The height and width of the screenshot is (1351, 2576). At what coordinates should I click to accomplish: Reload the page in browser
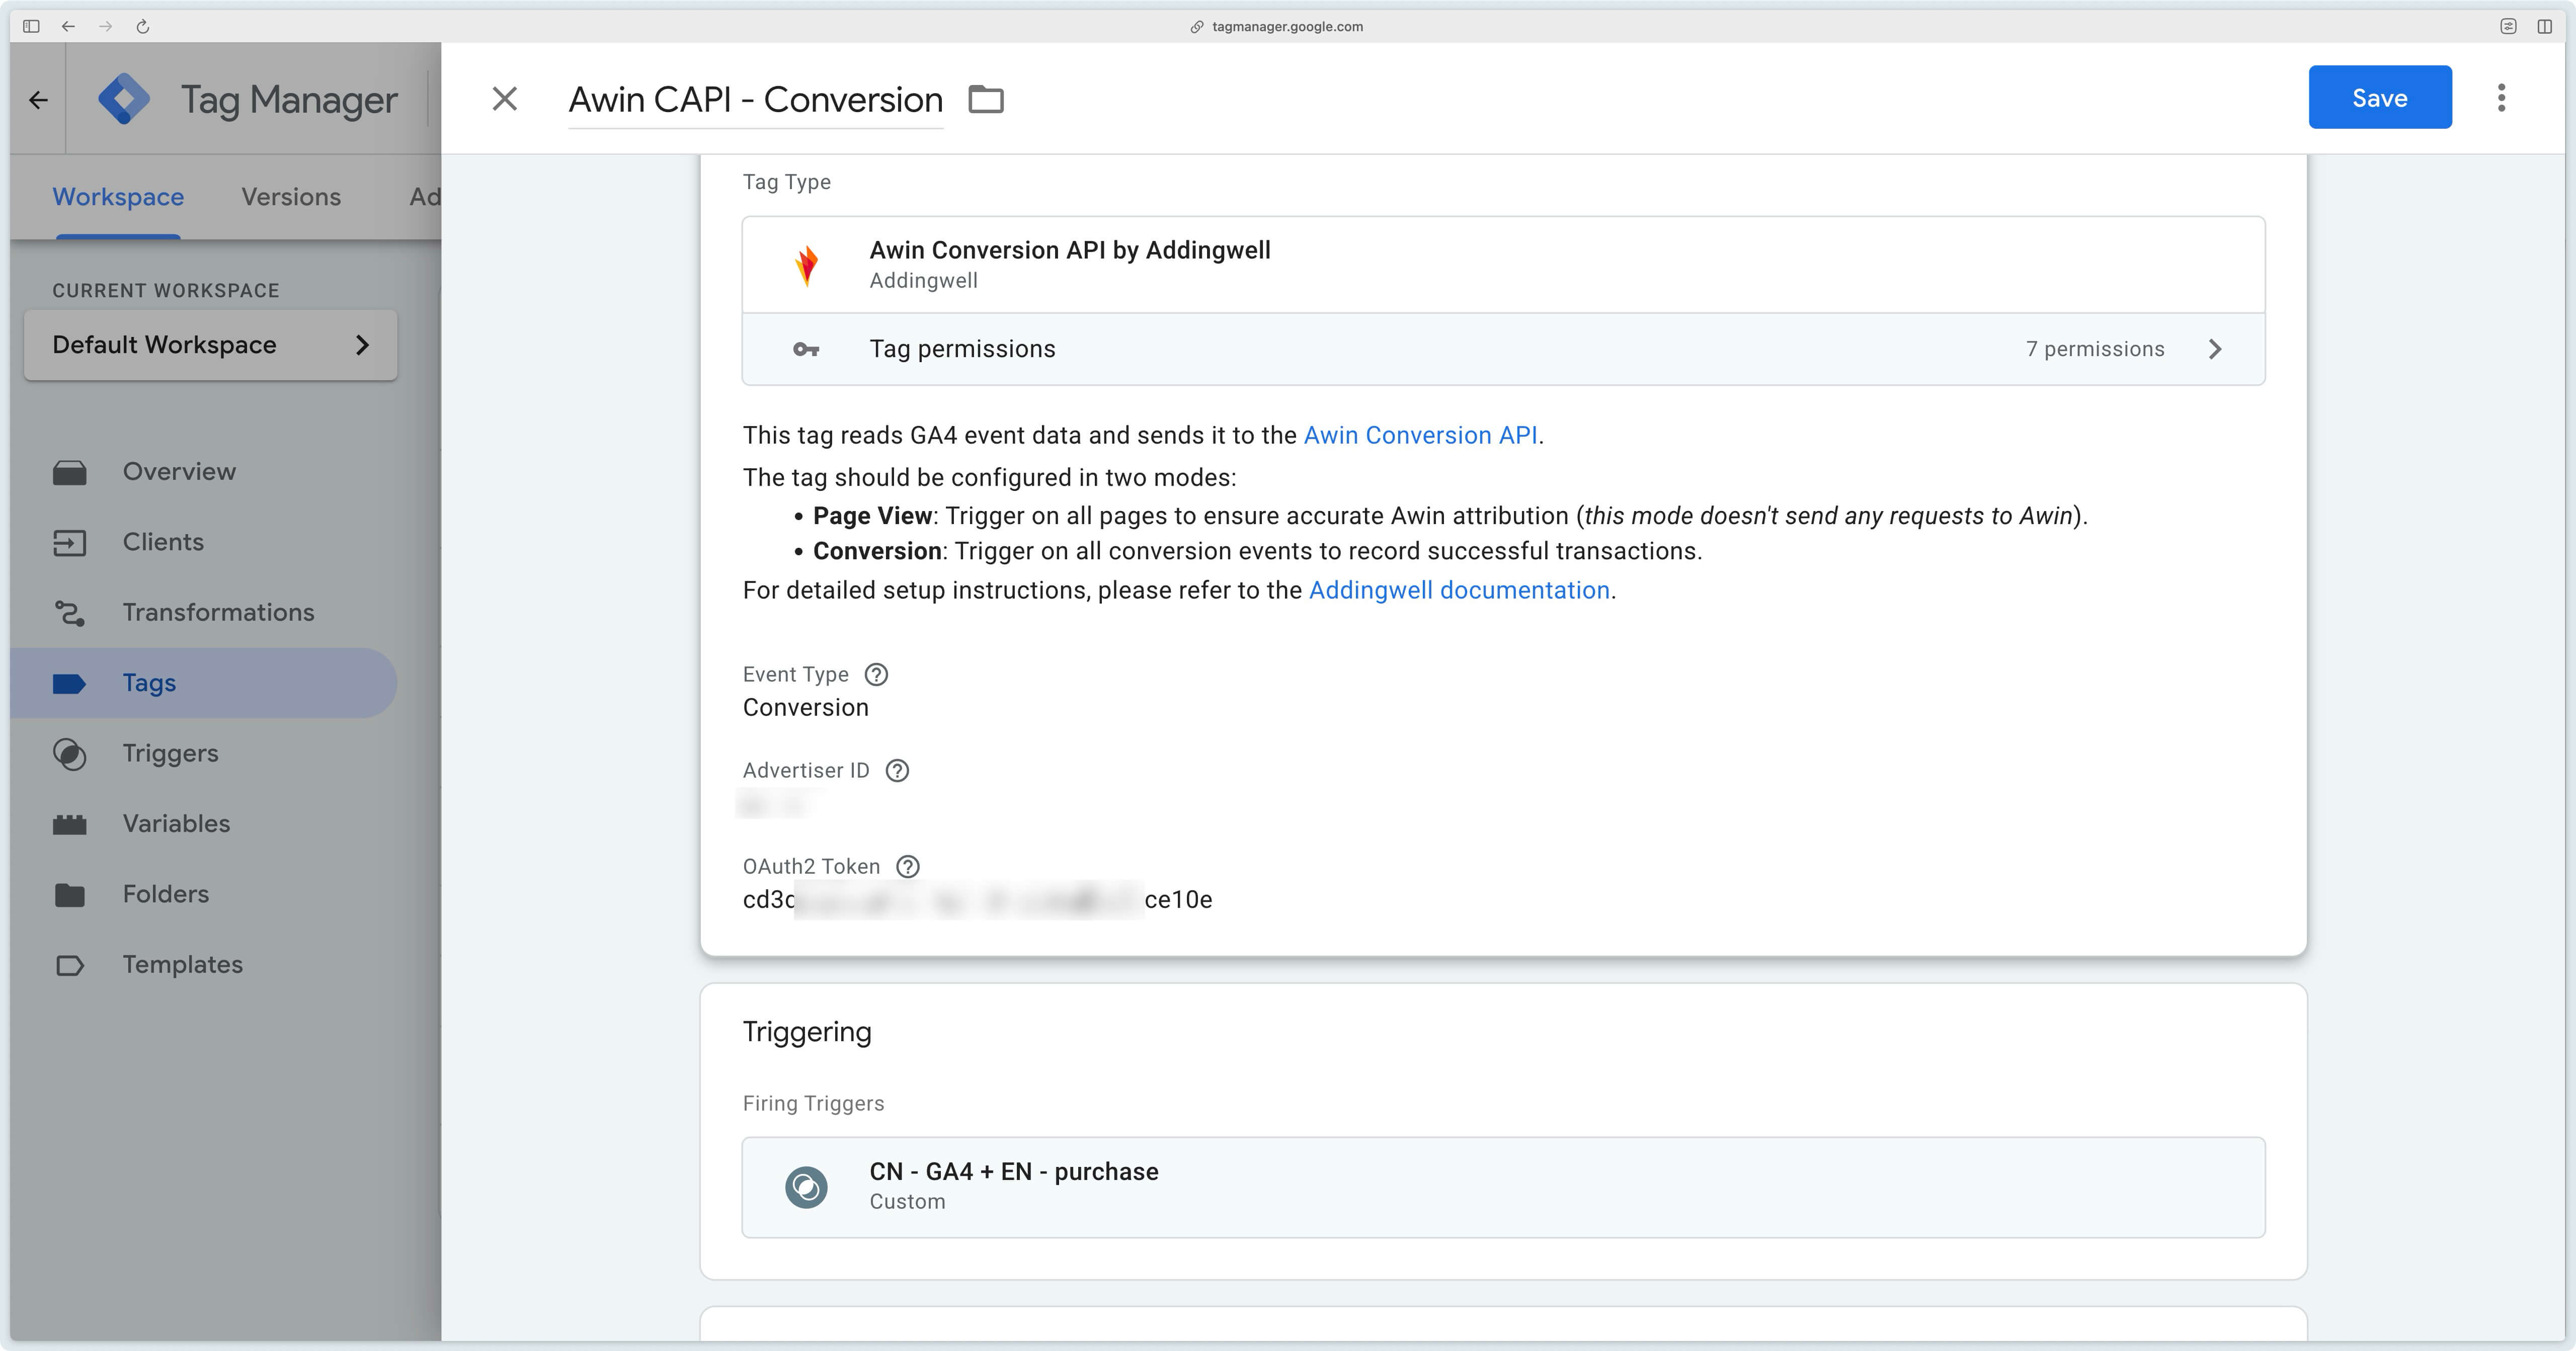click(142, 26)
